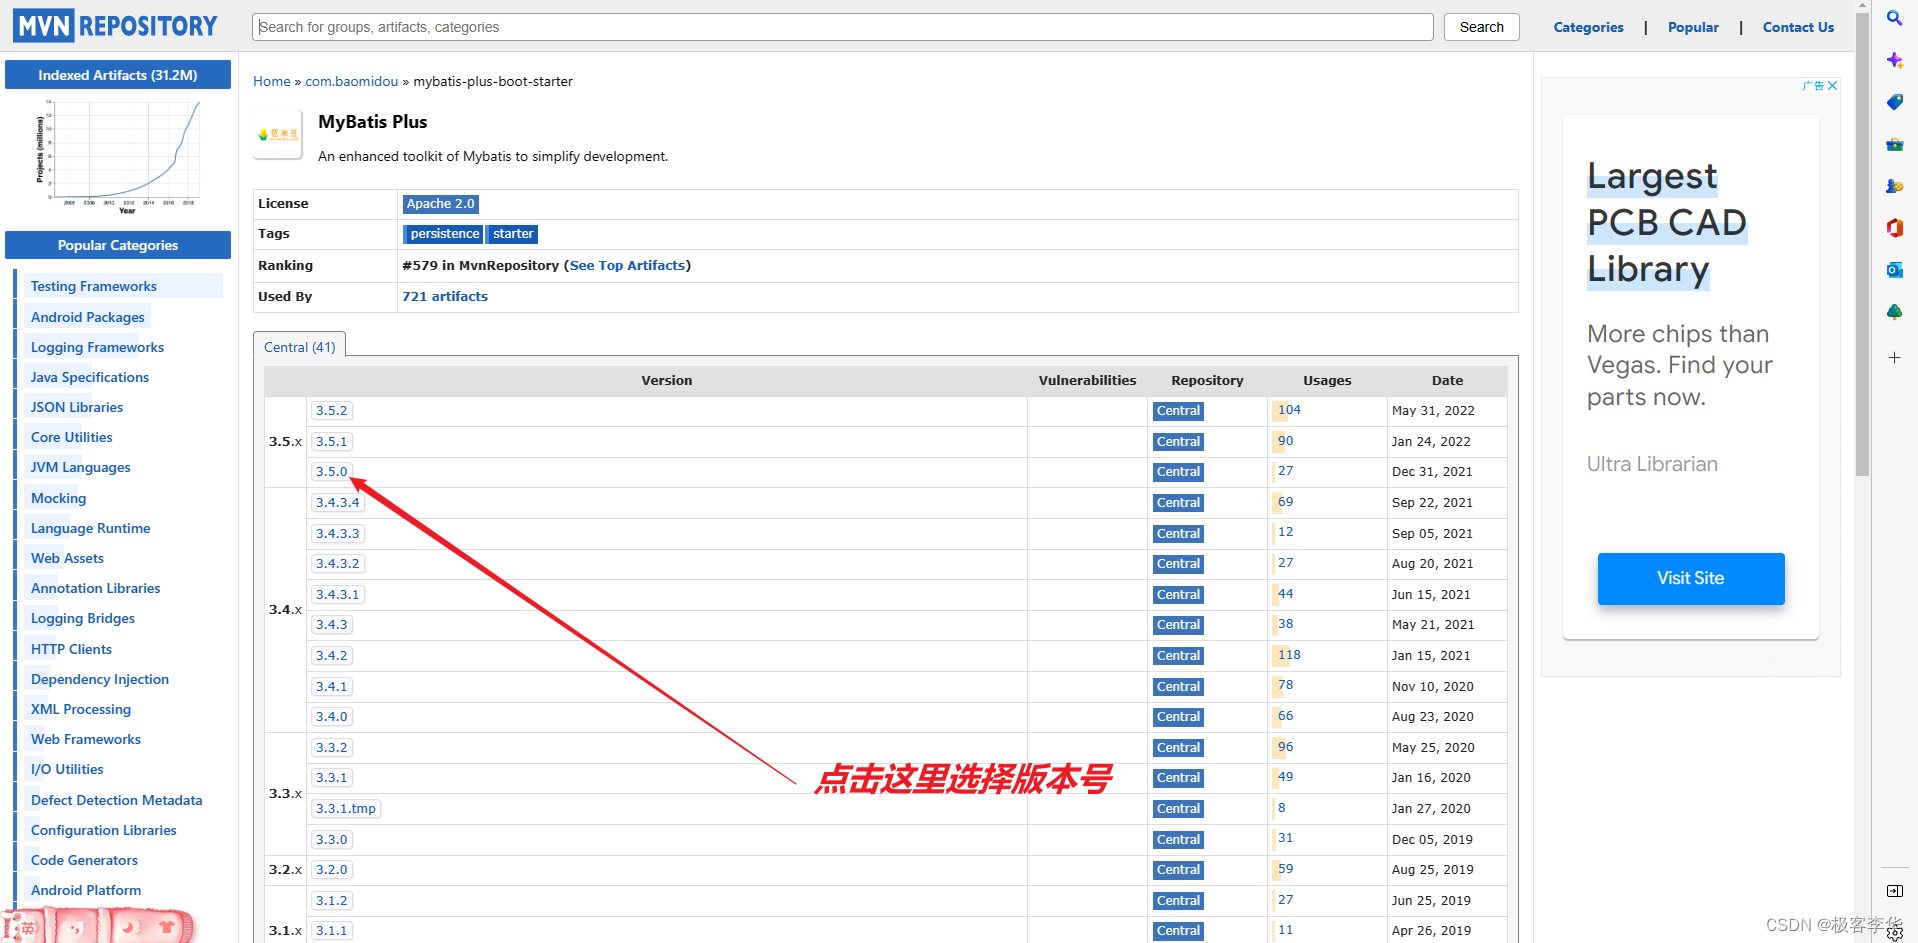Screen dimensions: 1918x943
Task: Click the Date column header
Action: 1447,380
